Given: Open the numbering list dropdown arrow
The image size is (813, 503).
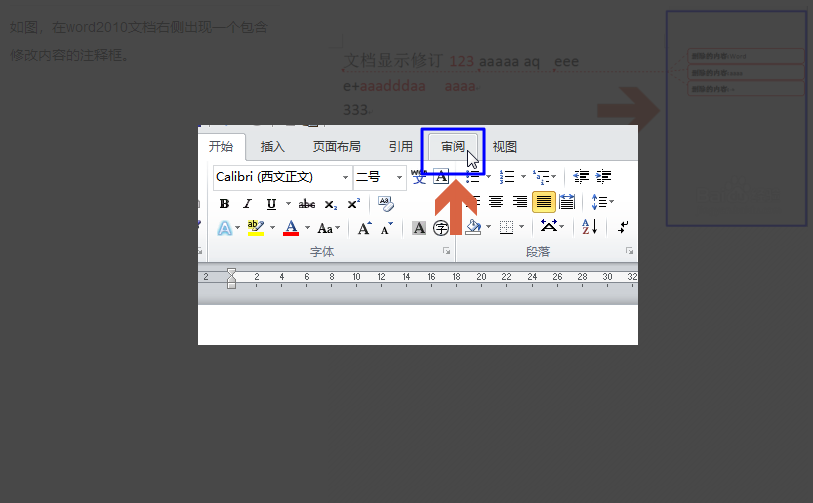Looking at the screenshot, I should click(x=523, y=177).
